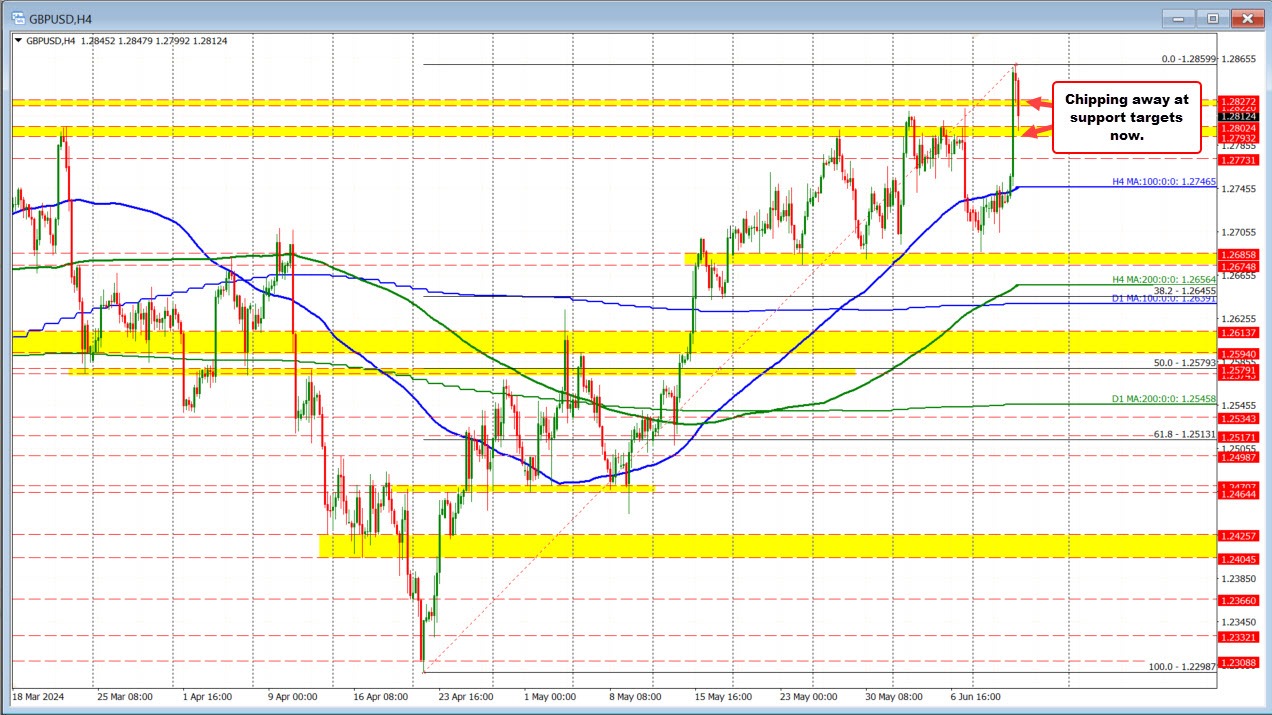Click the GBPUSD,H4 title bar label
This screenshot has width=1272, height=715.
pos(60,17)
